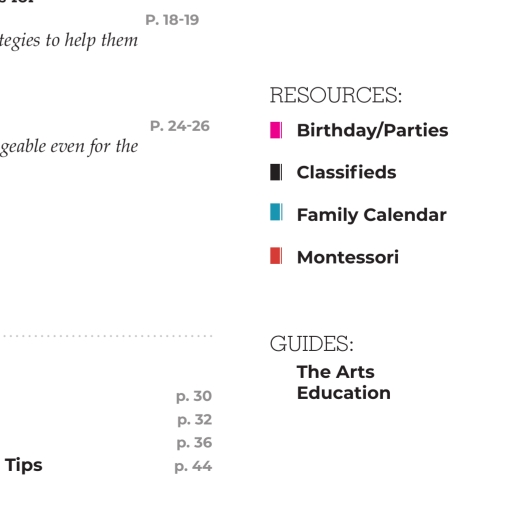
Task: Select The Arts guide
Action: [336, 372]
